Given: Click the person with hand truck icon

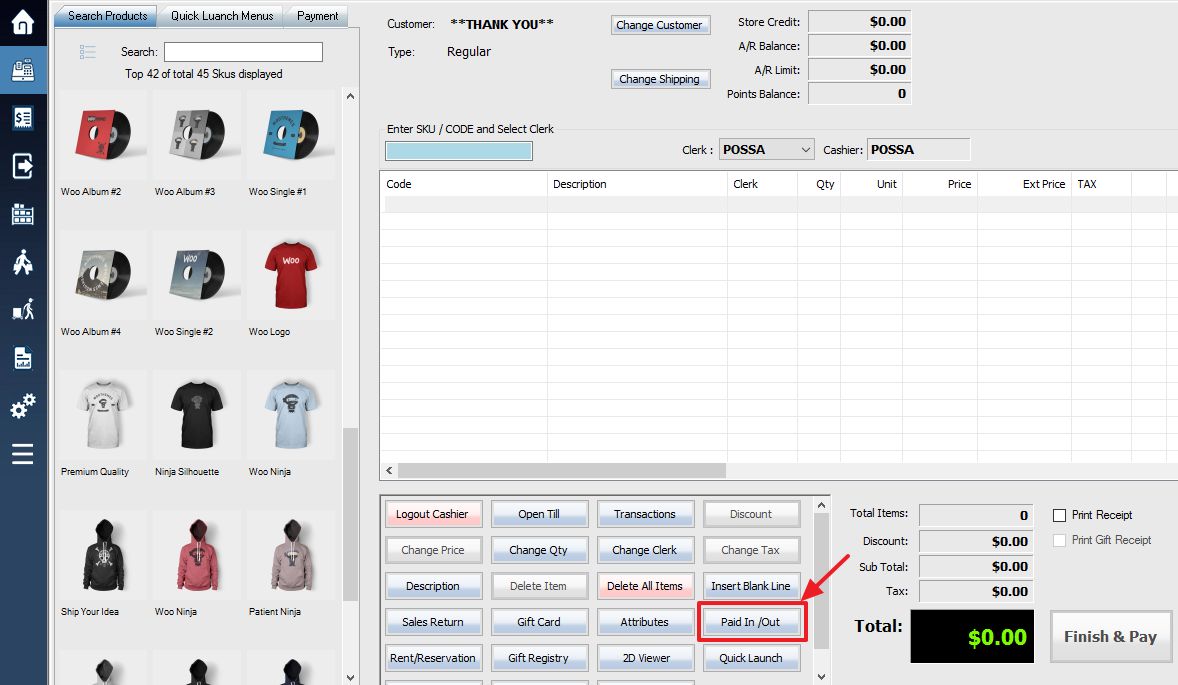Looking at the screenshot, I should (23, 309).
